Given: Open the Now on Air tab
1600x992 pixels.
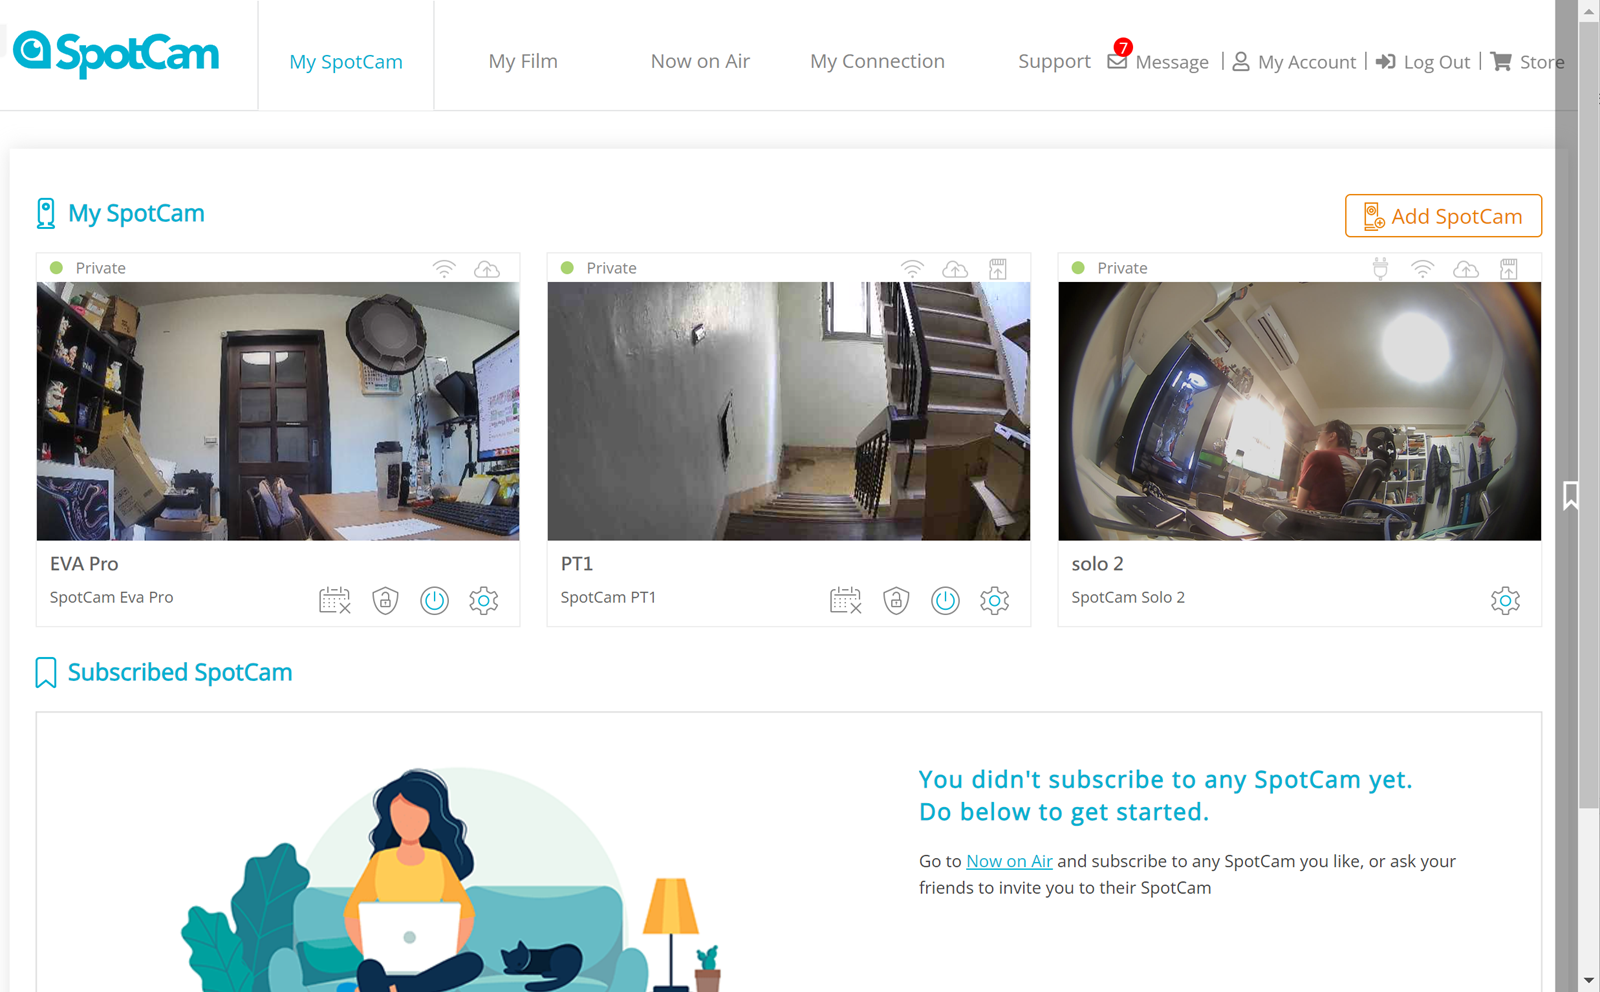Looking at the screenshot, I should click(x=700, y=61).
